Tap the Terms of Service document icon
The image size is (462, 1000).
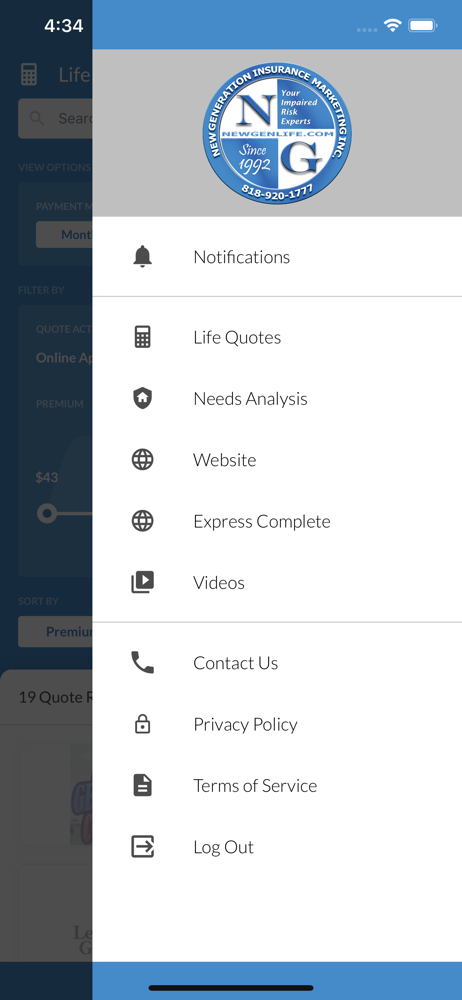(142, 784)
